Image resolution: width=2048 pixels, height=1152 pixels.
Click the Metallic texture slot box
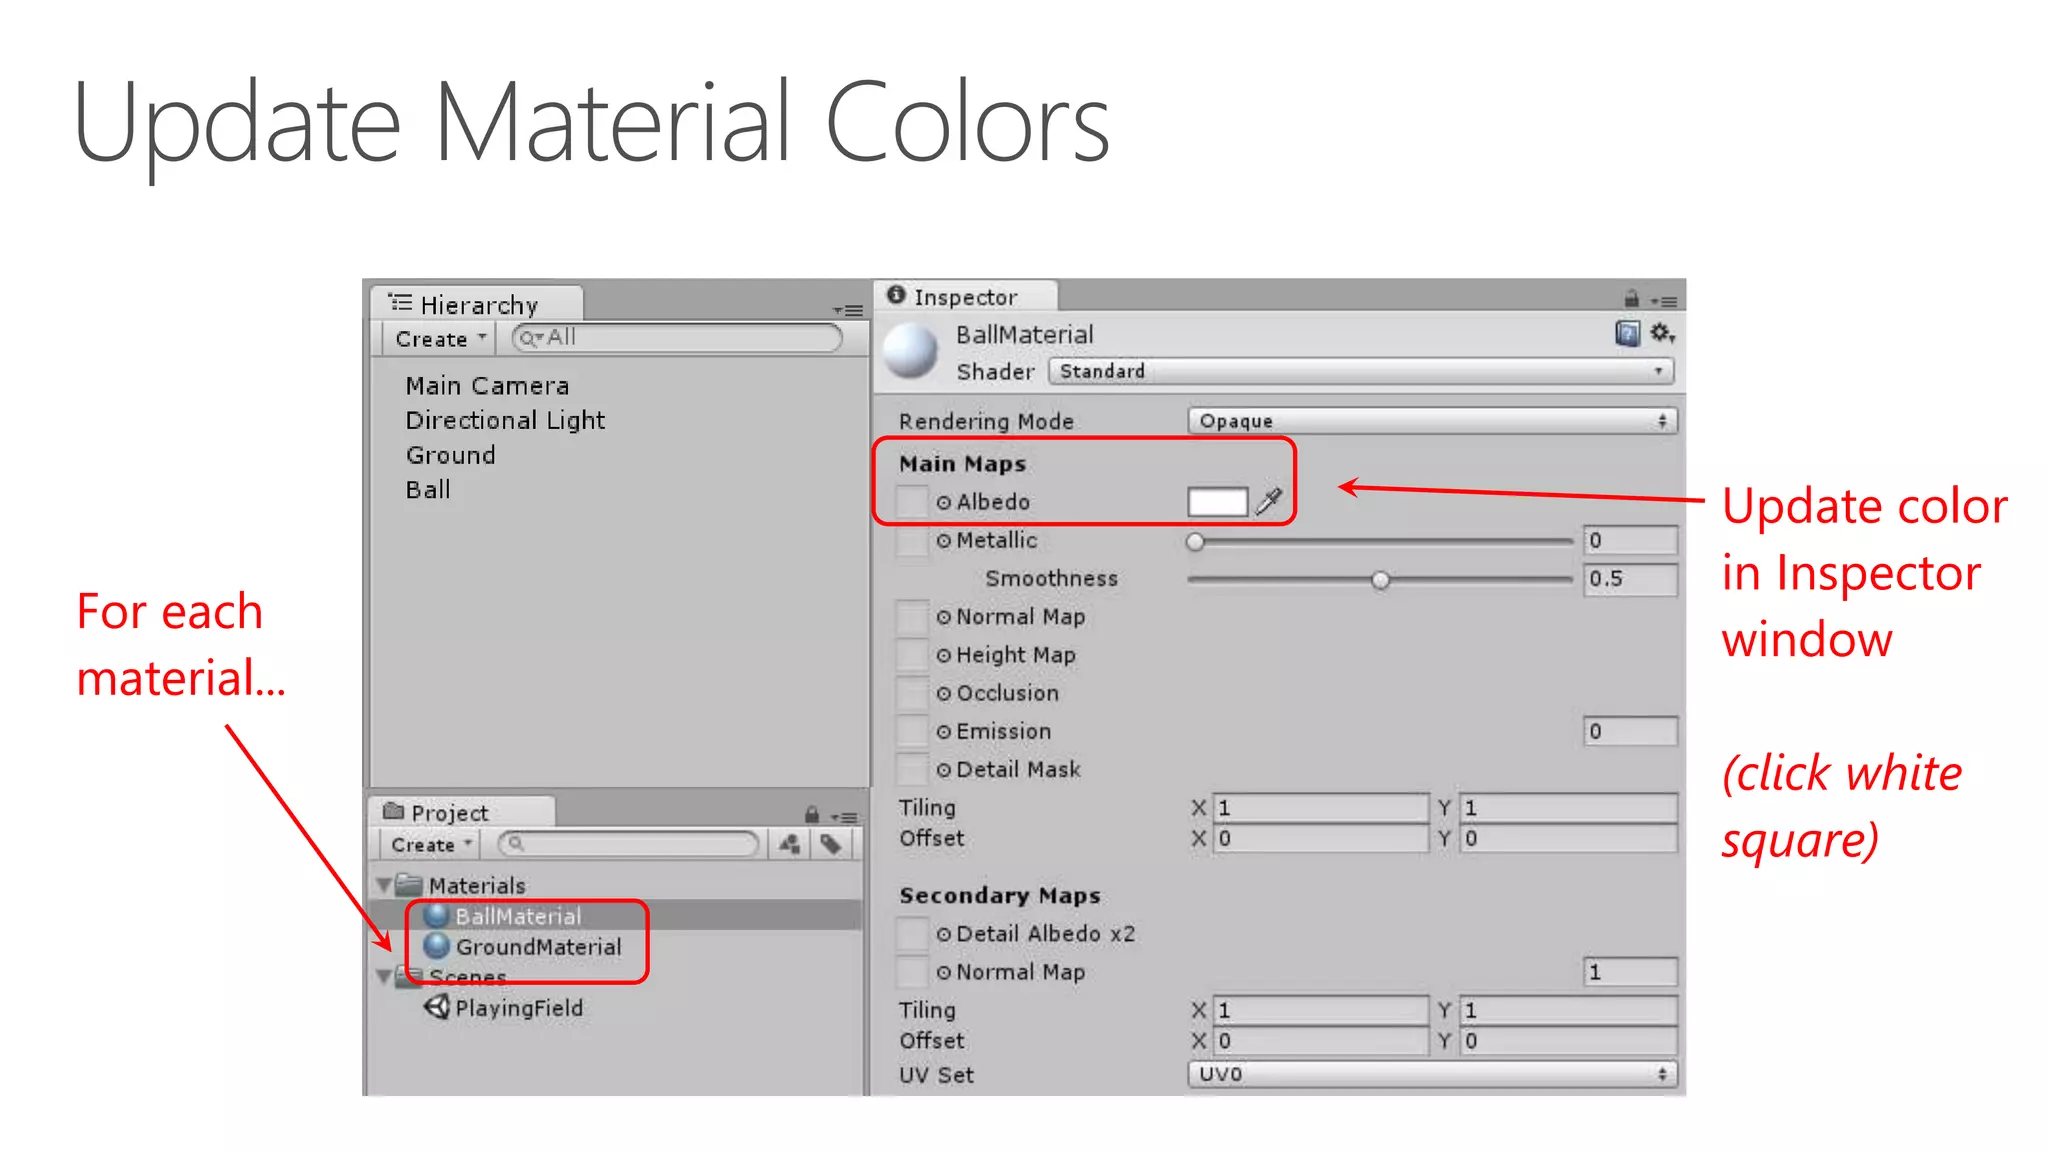(x=912, y=541)
